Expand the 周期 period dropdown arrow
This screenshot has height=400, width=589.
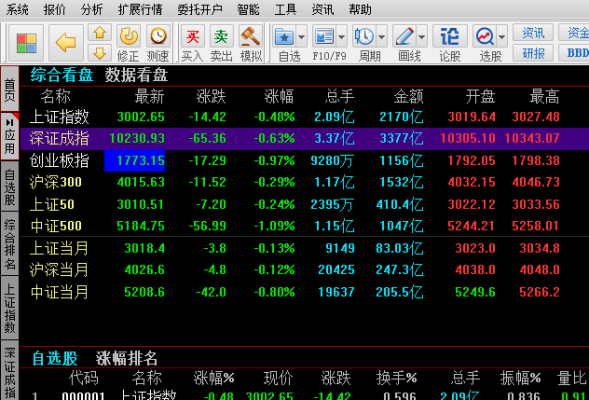(382, 37)
